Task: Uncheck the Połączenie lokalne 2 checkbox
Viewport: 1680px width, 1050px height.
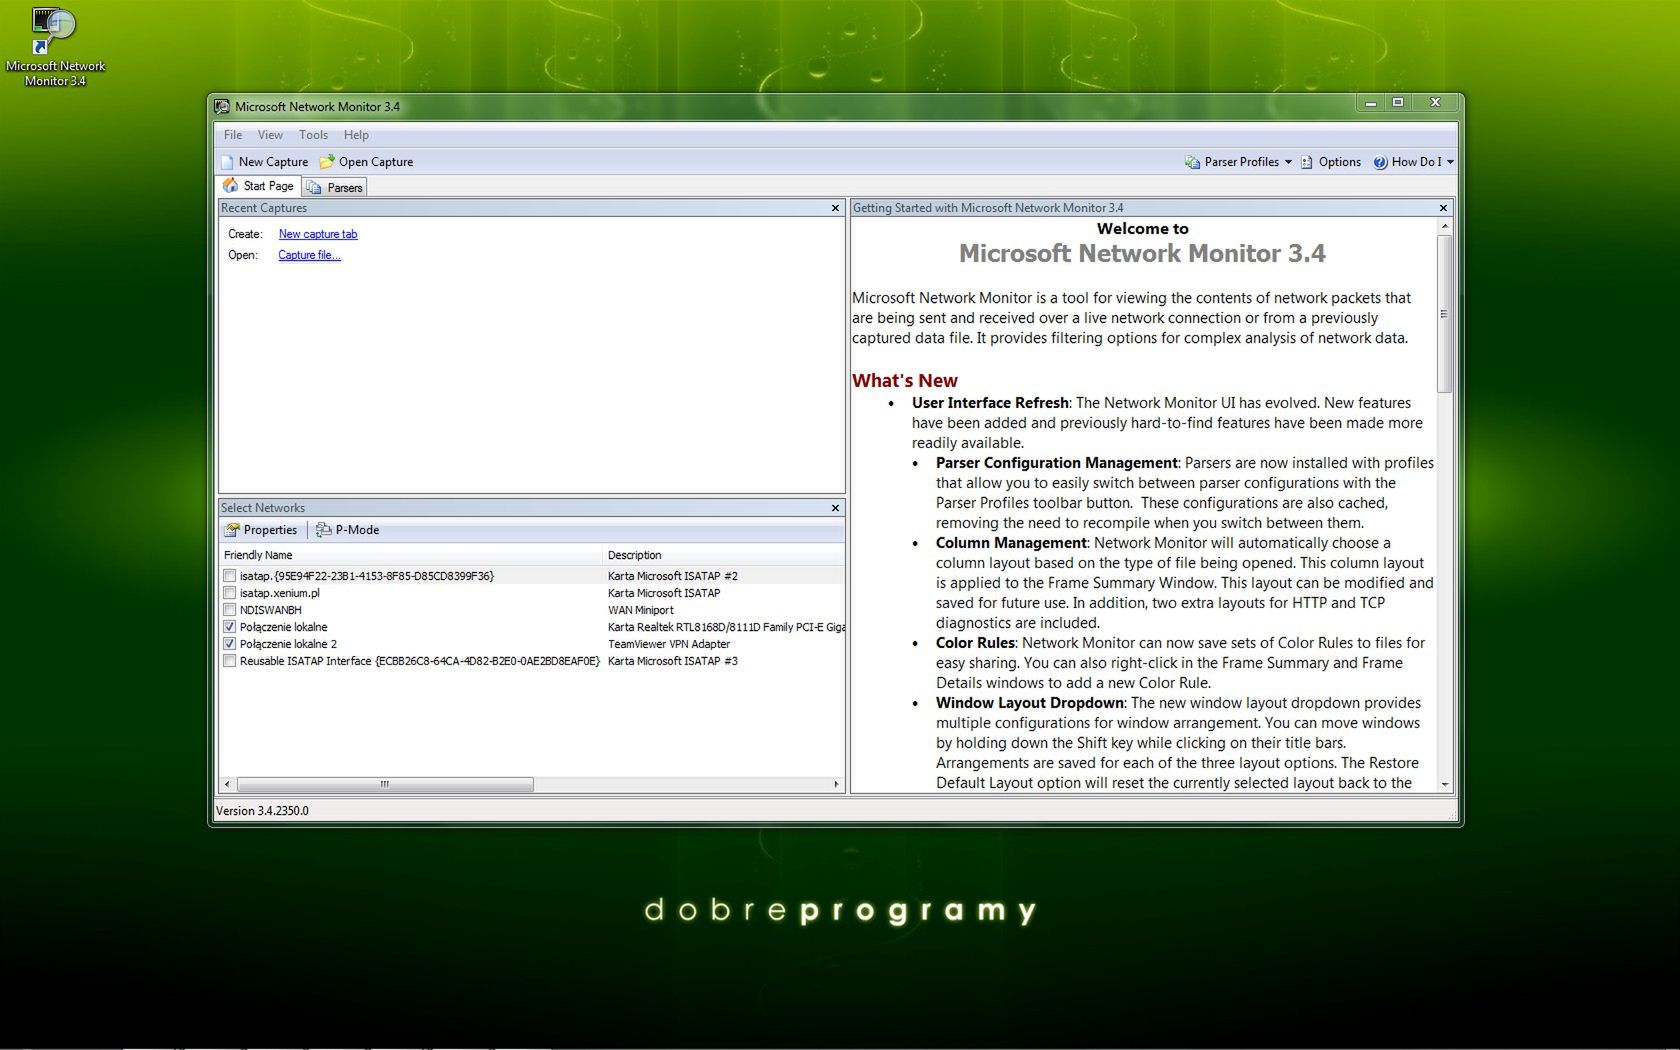Action: click(230, 644)
